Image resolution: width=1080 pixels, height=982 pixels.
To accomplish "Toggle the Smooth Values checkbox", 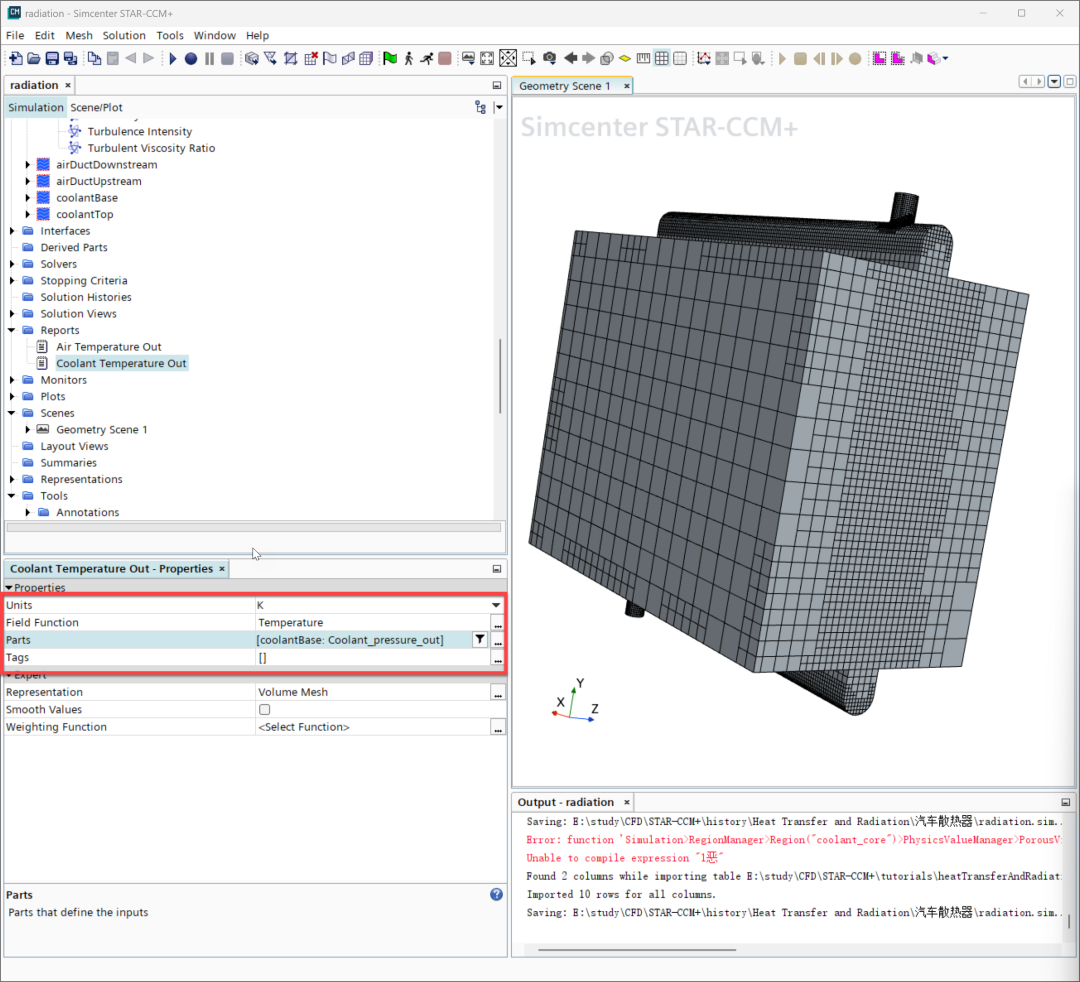I will (264, 709).
